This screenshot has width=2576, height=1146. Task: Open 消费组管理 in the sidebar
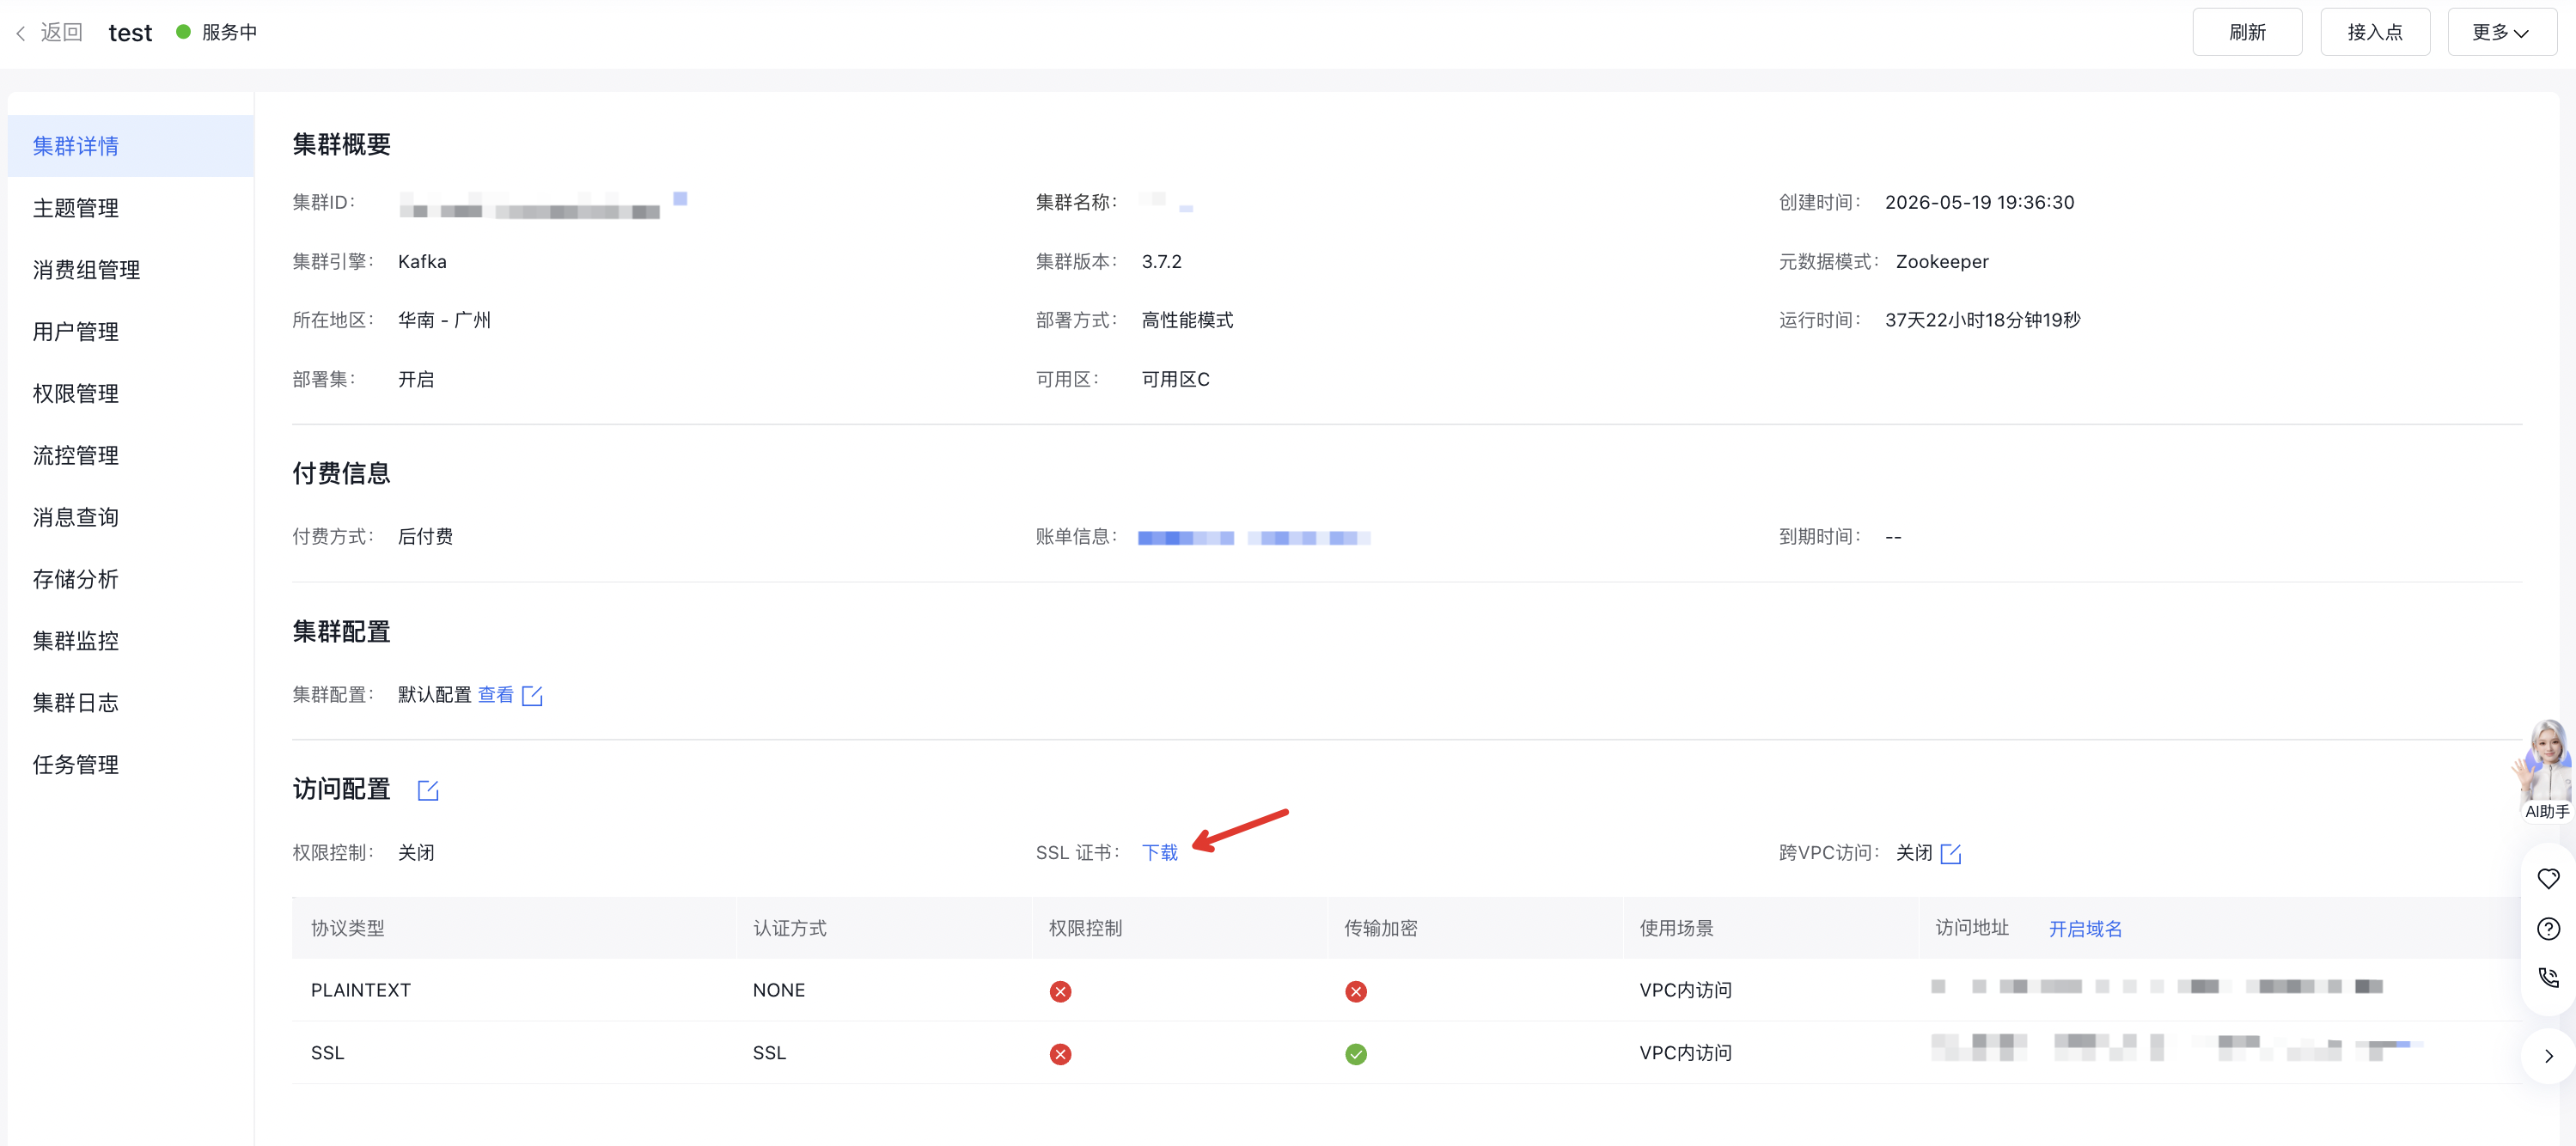coord(86,270)
